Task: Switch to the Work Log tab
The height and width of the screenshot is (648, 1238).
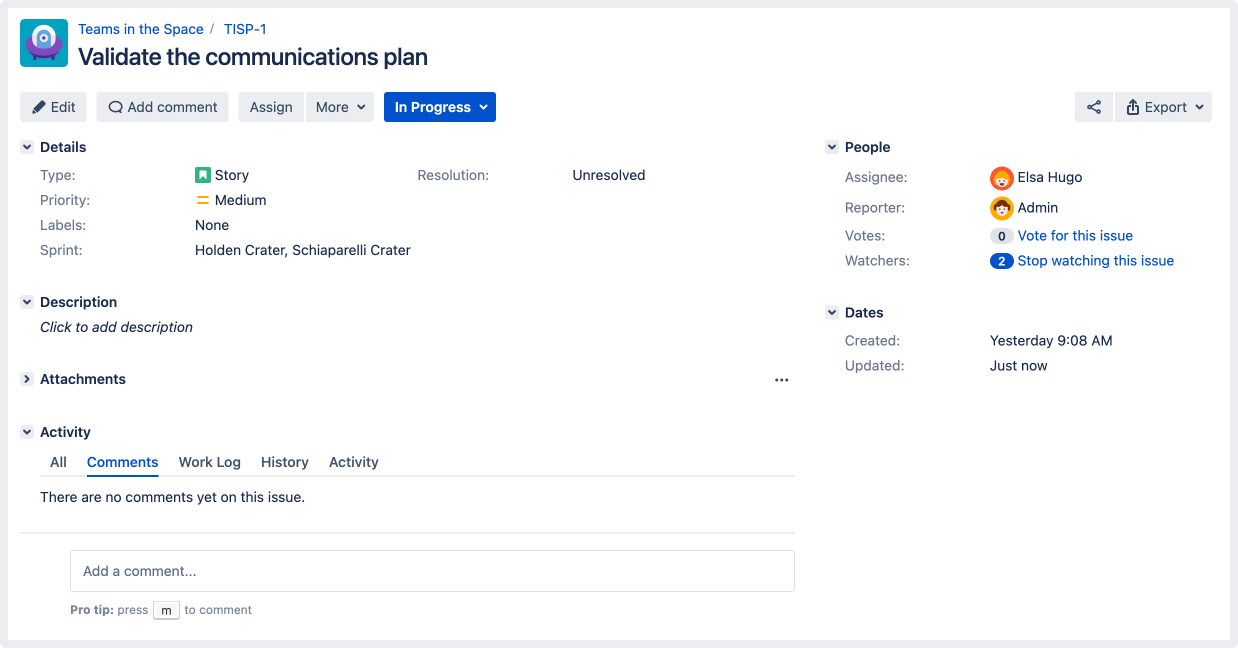Action: [210, 462]
